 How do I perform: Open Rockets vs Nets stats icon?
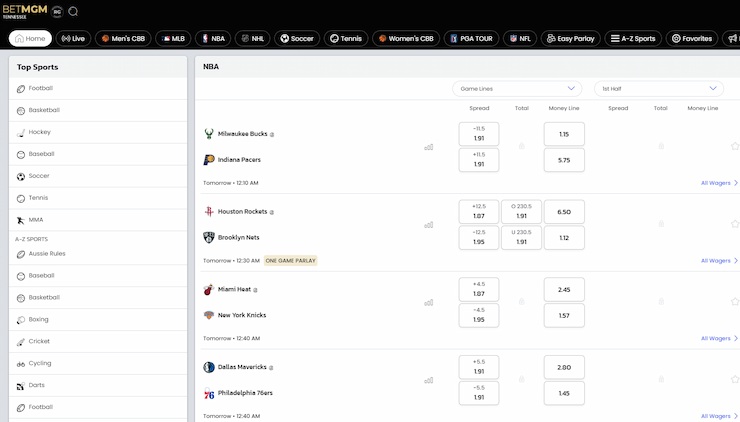coord(429,225)
